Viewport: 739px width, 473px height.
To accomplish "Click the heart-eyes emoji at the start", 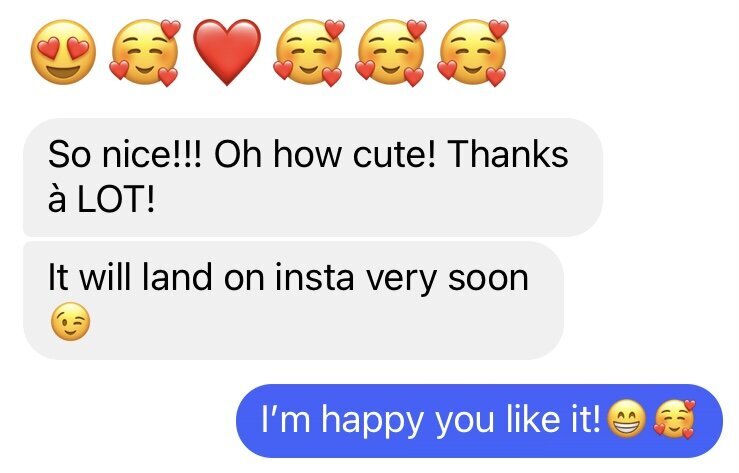I will coord(63,52).
